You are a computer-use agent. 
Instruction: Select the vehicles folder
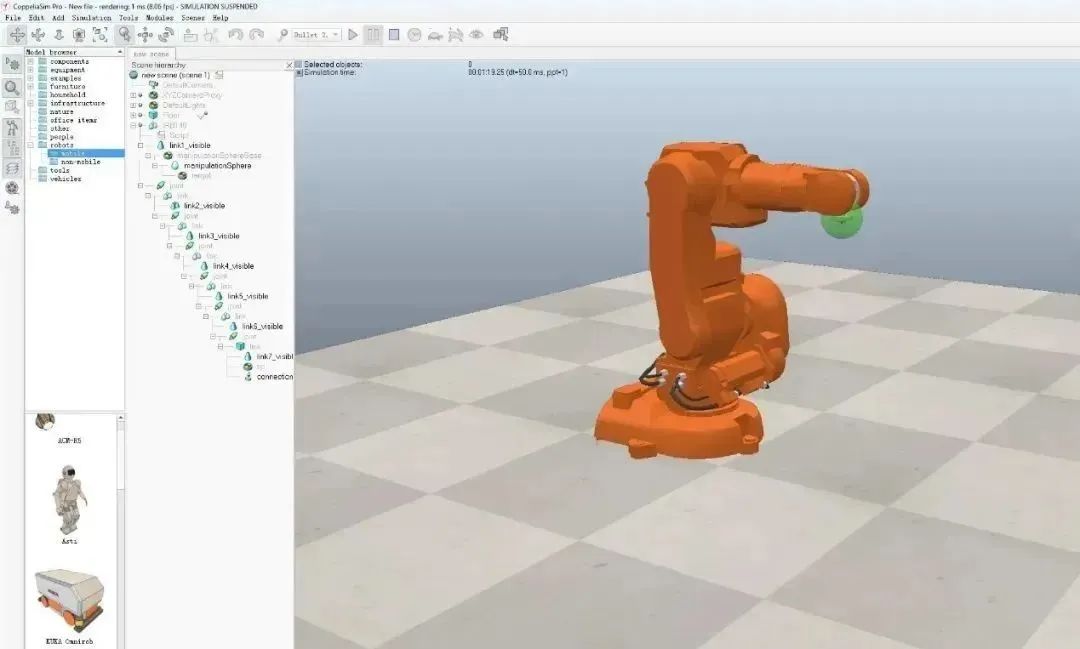pos(65,178)
